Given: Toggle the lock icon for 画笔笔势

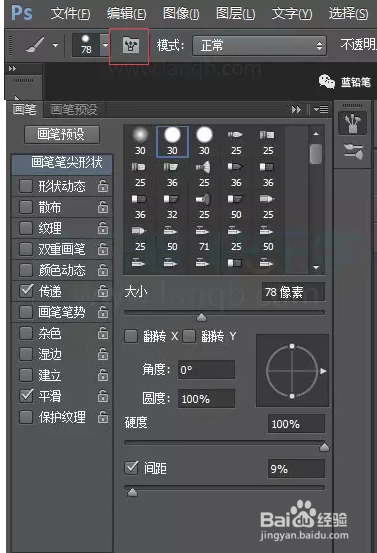Looking at the screenshot, I should 103,312.
